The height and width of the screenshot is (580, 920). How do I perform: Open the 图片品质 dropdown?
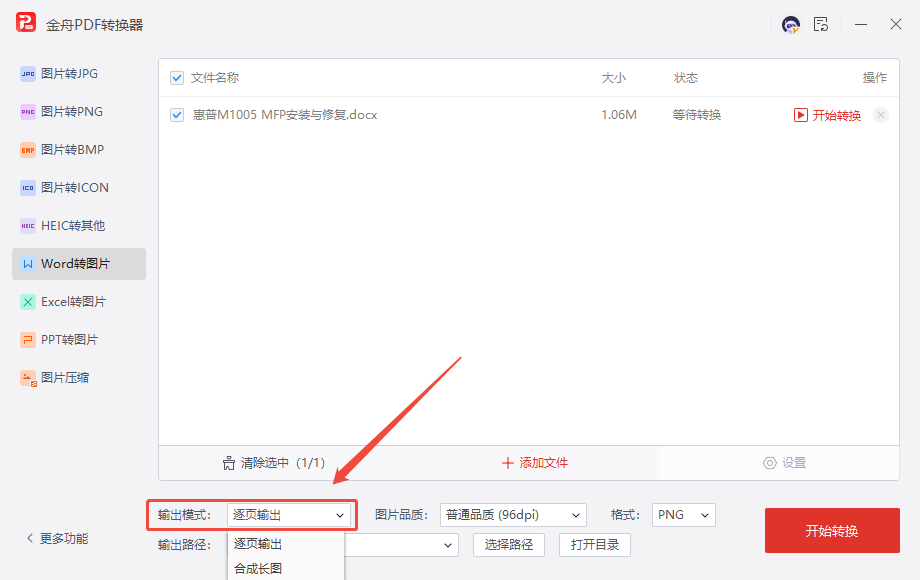[x=513, y=515]
